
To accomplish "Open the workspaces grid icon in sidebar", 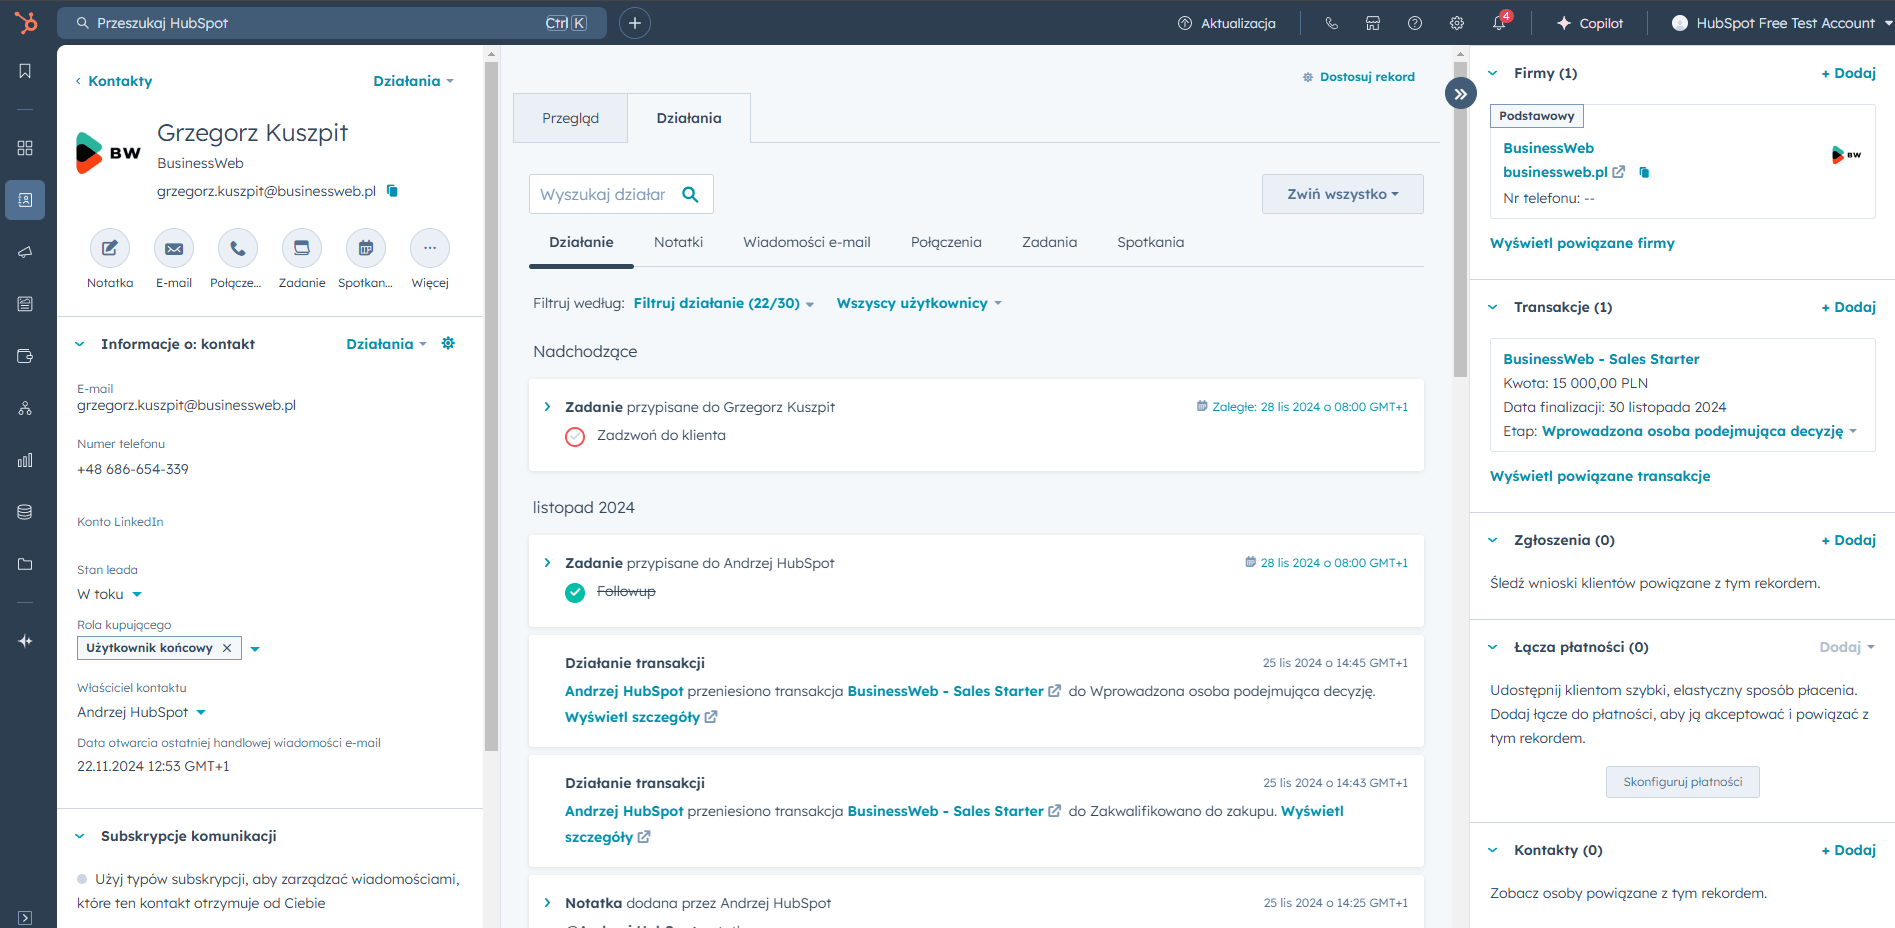I will pyautogui.click(x=25, y=148).
